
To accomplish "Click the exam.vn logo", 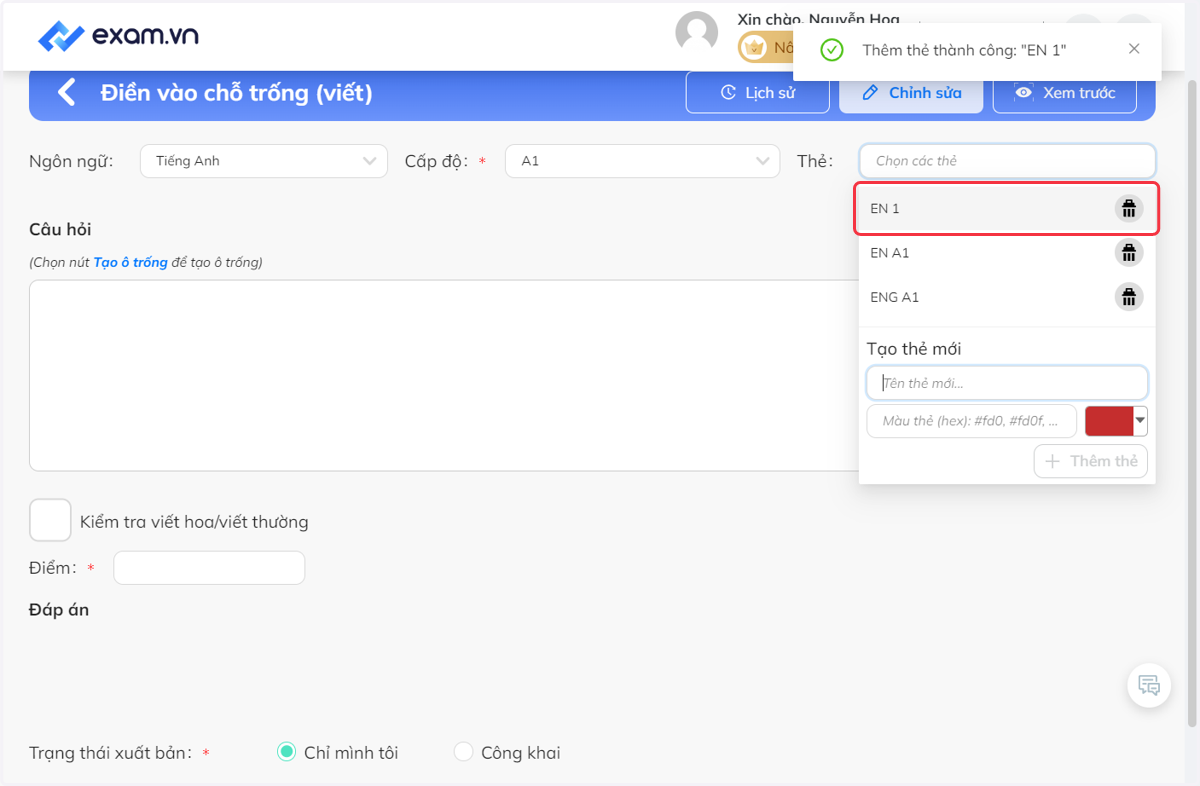I will point(118,36).
